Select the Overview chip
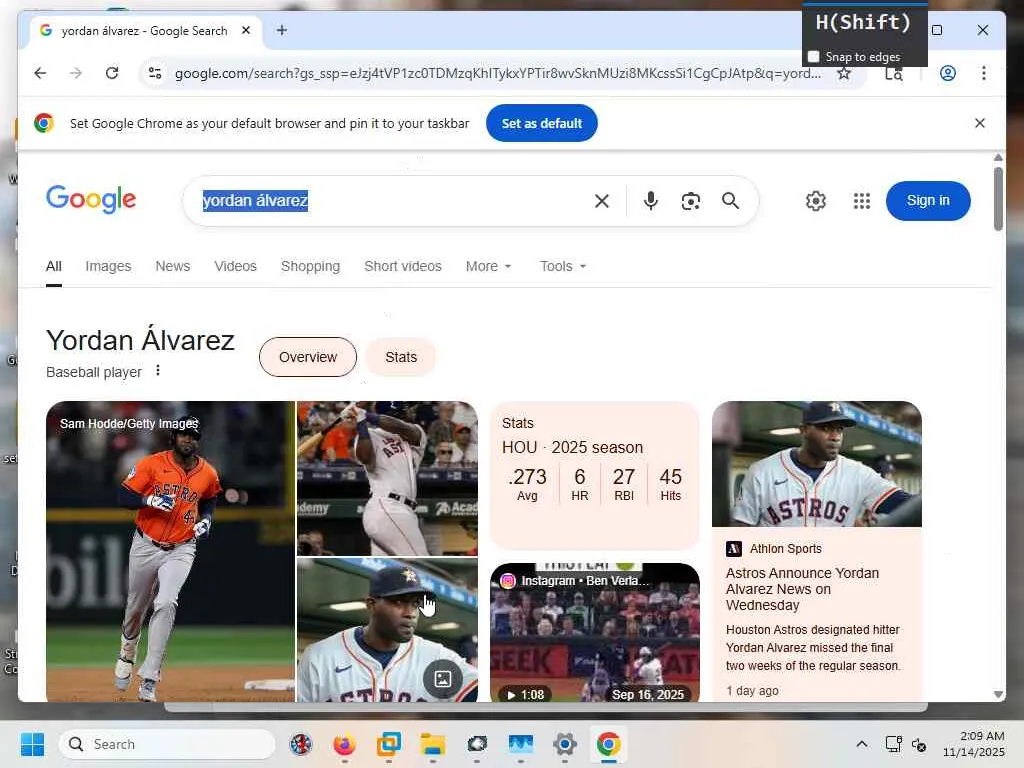The image size is (1024, 768). click(x=308, y=357)
